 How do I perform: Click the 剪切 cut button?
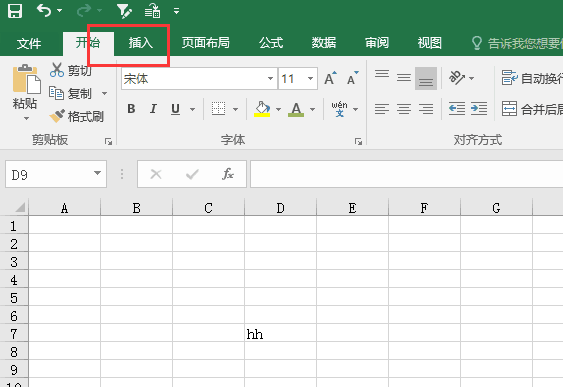pos(70,70)
